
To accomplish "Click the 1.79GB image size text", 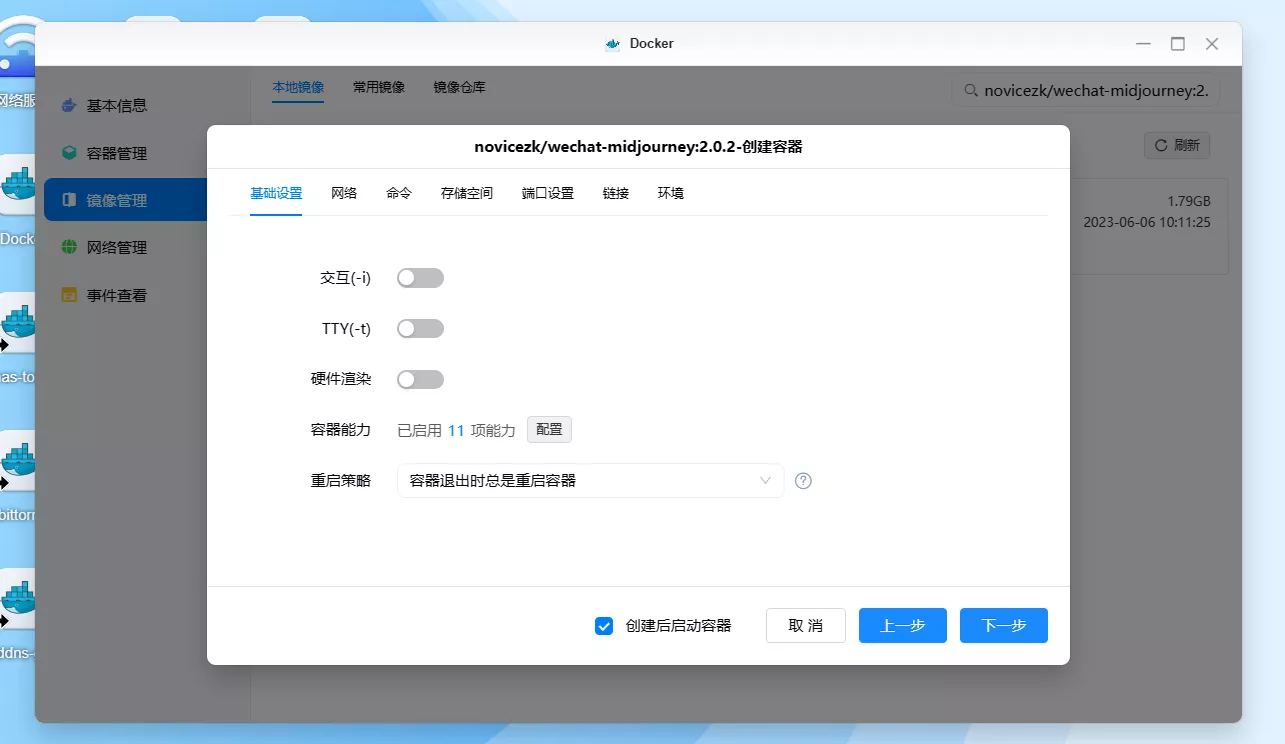I will (1189, 201).
